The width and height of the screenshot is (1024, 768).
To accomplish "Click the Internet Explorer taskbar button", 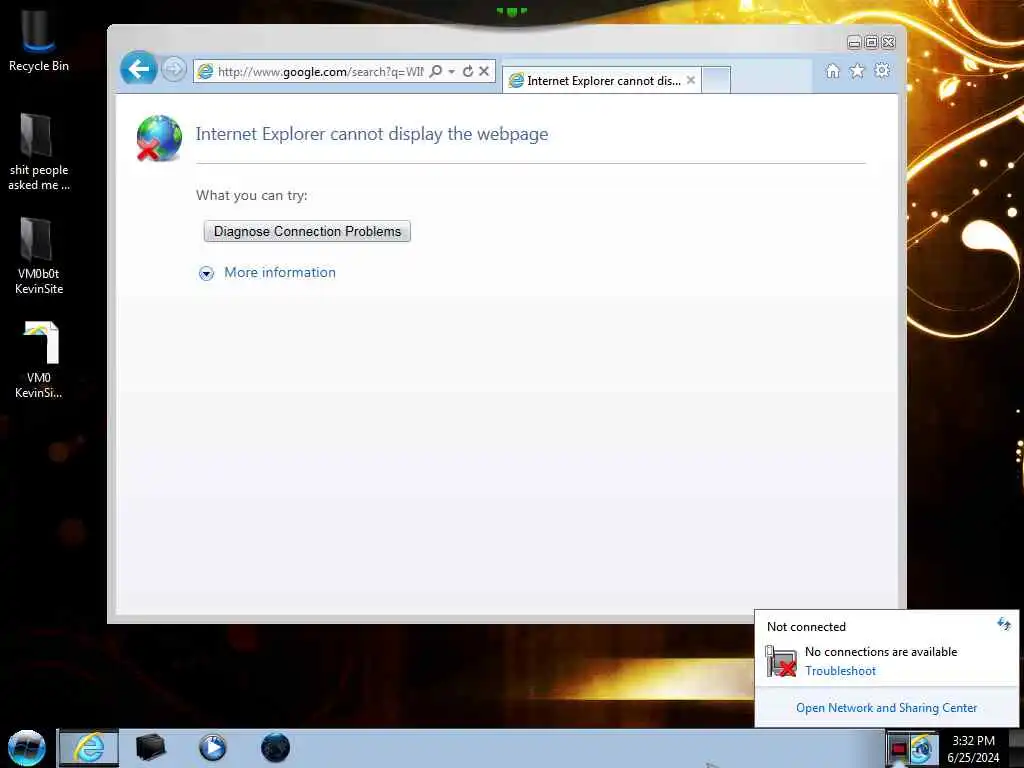I will tap(89, 748).
